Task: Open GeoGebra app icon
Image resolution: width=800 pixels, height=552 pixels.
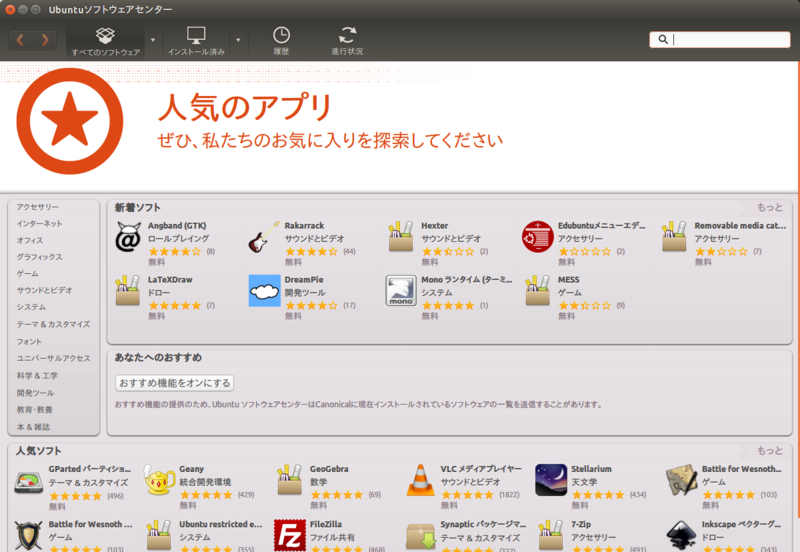Action: click(290, 480)
